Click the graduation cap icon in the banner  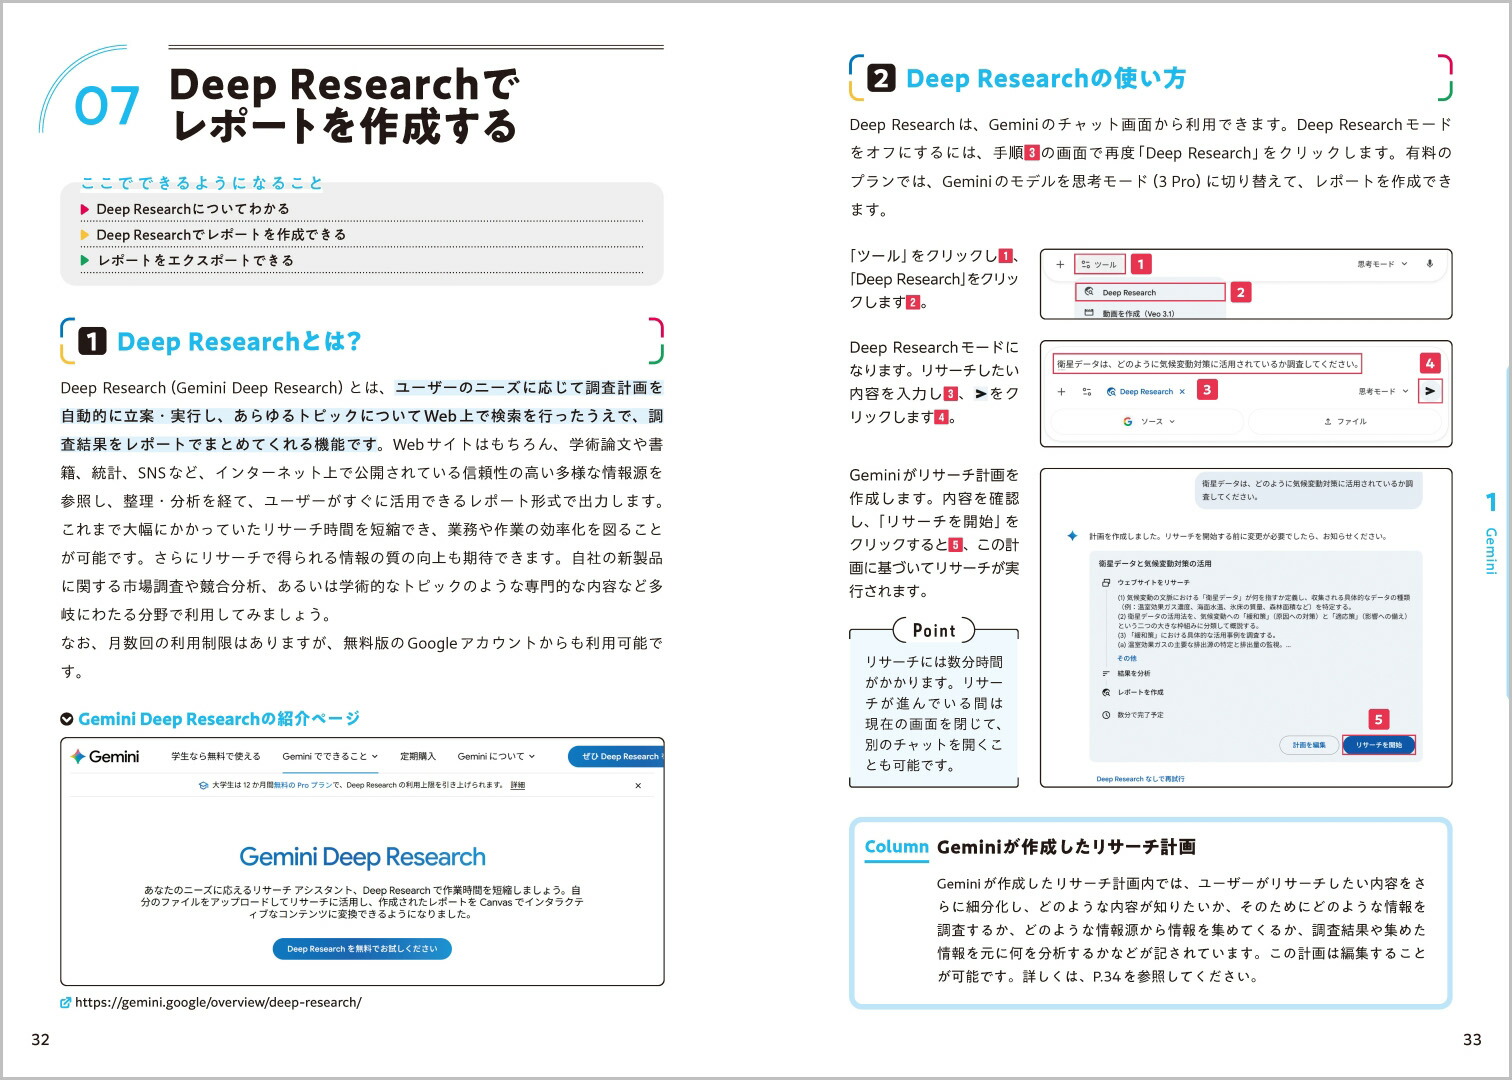click(x=204, y=786)
